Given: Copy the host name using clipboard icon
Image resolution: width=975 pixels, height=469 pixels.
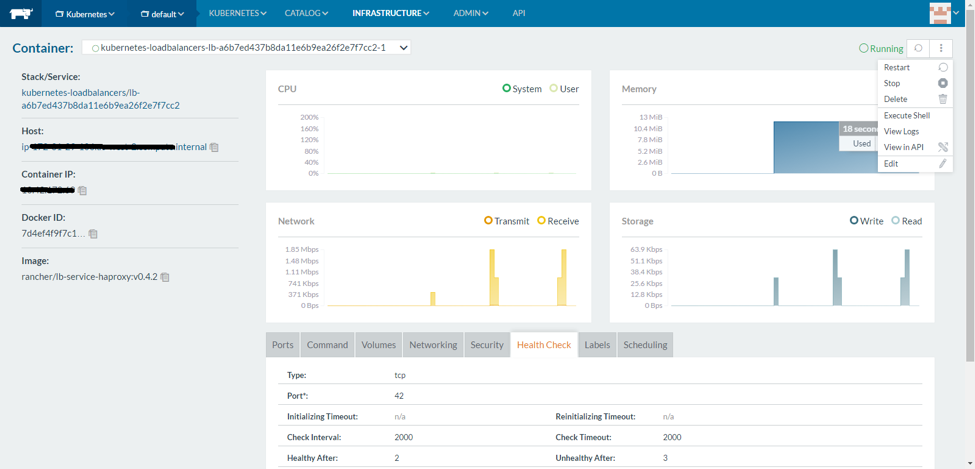Looking at the screenshot, I should coord(214,147).
